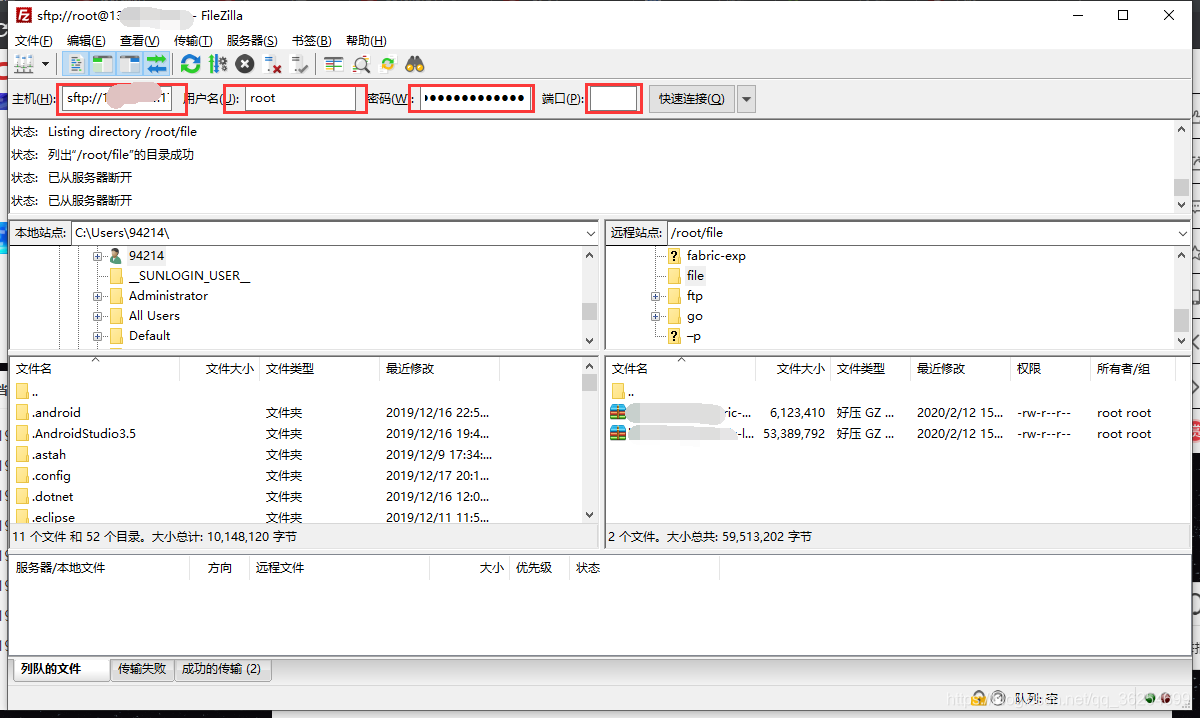Search files with binoculars icon
Screen dimensions: 1200x718
point(415,64)
